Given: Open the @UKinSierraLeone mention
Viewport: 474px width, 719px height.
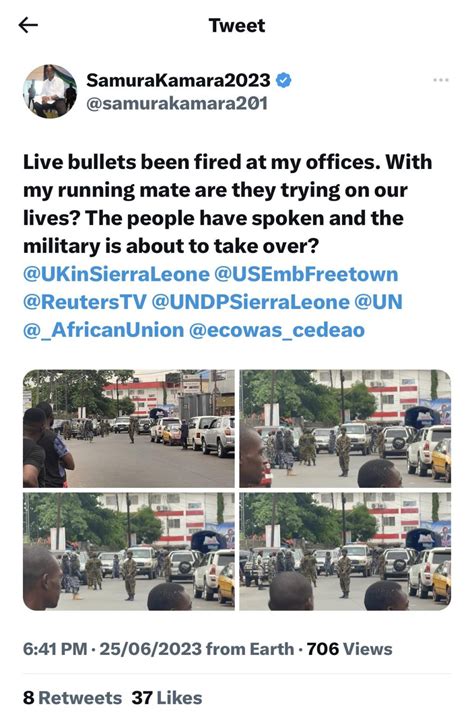Looking at the screenshot, I should (116, 274).
